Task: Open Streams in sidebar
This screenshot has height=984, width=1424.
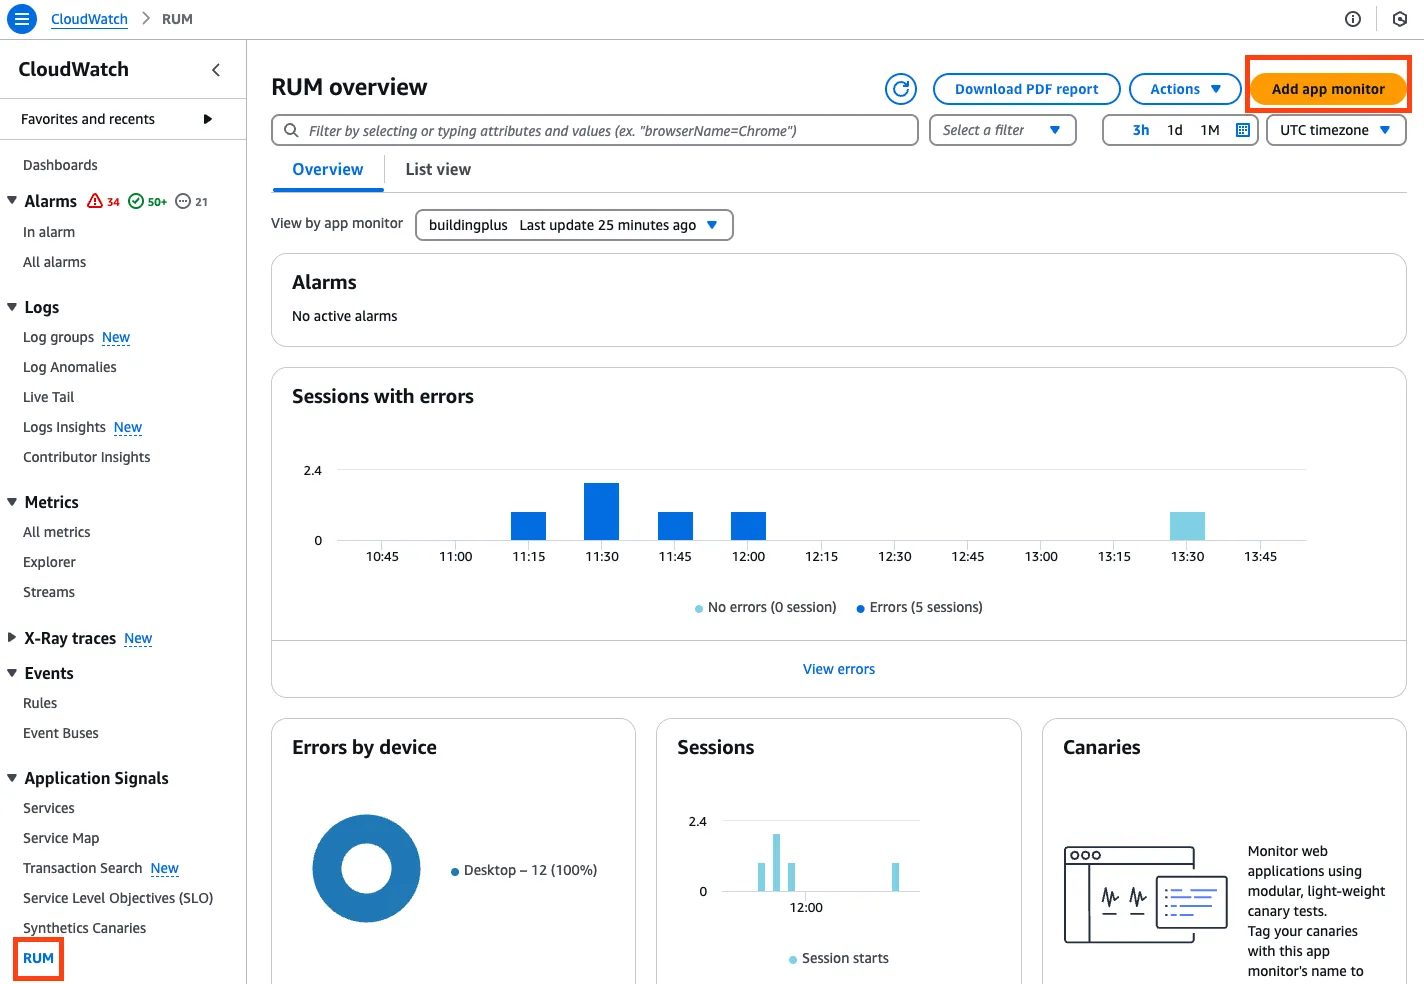Action: pos(48,592)
